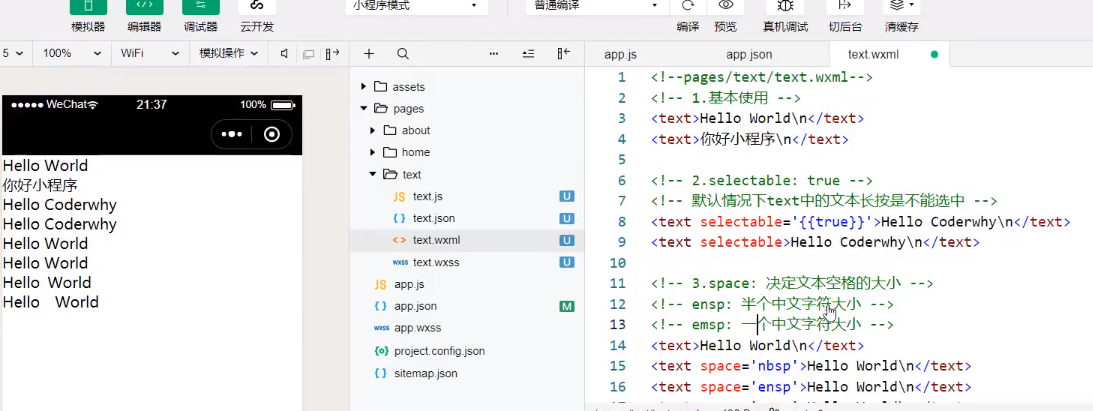Hide the file tree panel icon

tap(564, 53)
